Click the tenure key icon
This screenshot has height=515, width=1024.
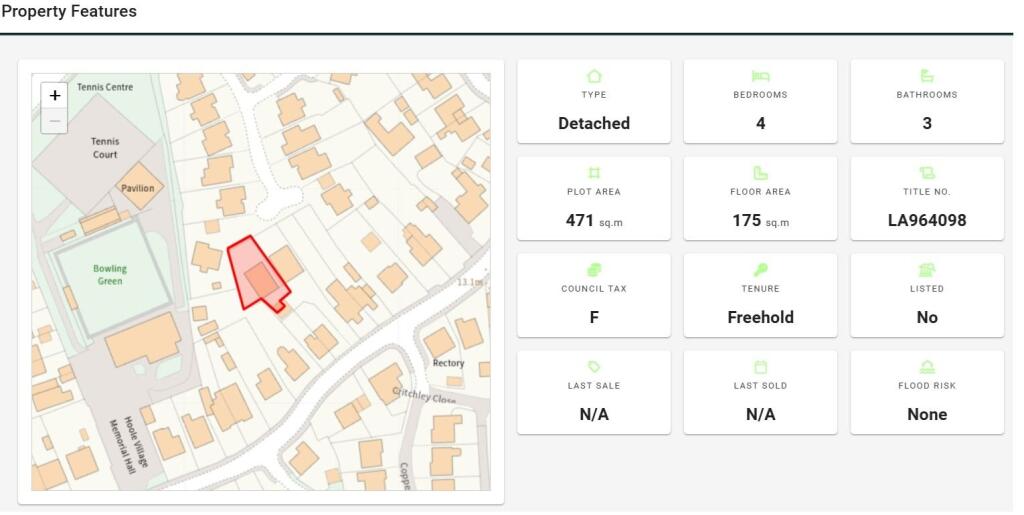click(x=760, y=270)
